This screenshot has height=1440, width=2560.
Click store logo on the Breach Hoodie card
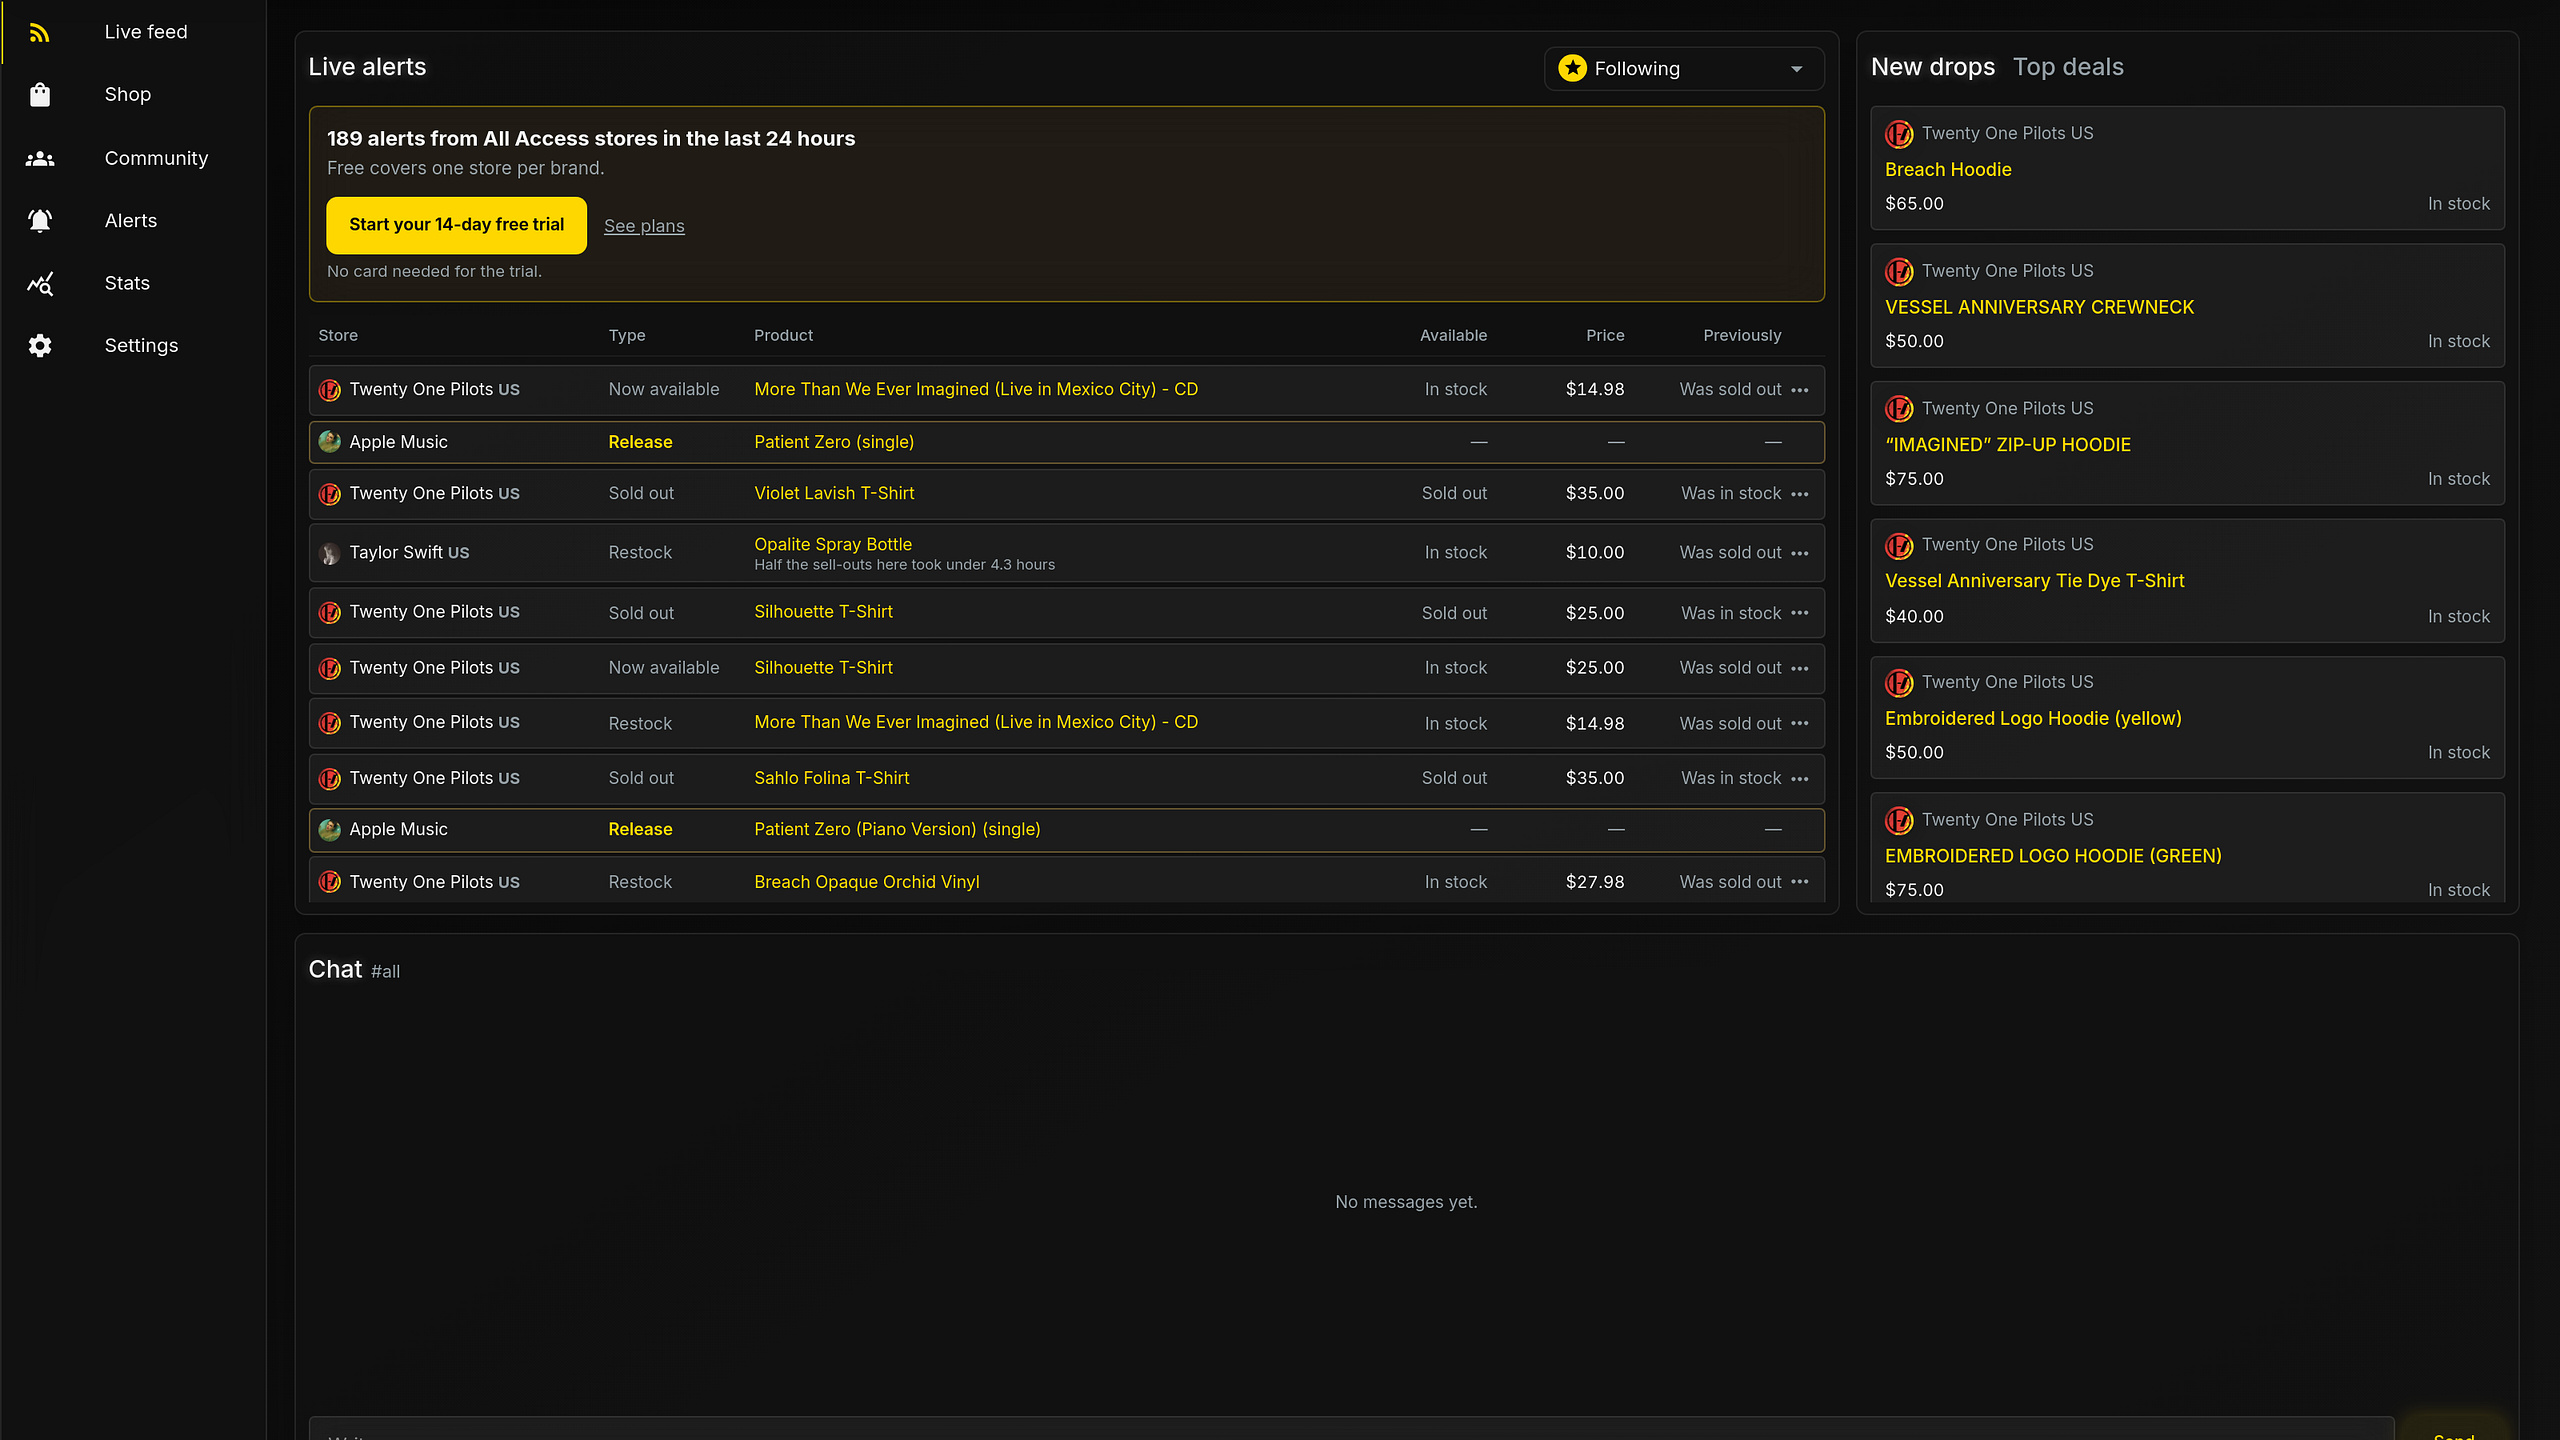tap(1899, 134)
